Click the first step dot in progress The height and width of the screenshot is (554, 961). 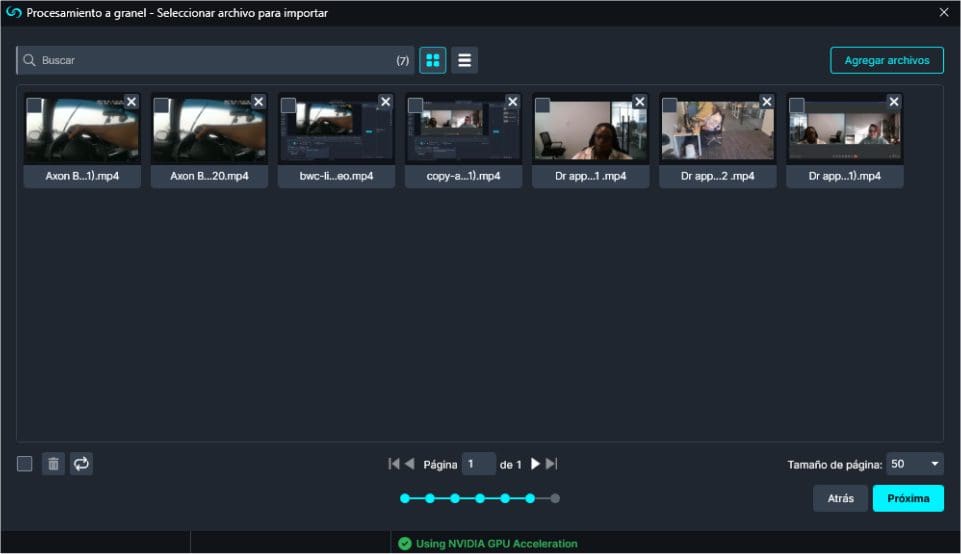click(x=405, y=498)
